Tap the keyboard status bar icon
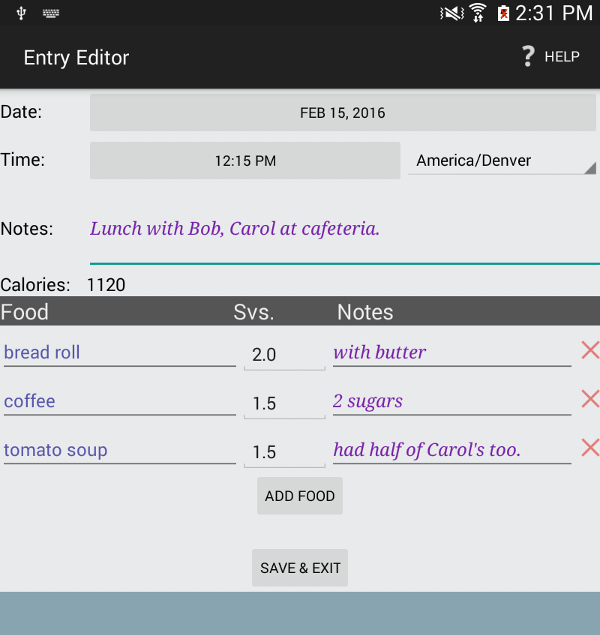The width and height of the screenshot is (600, 635). click(x=51, y=13)
